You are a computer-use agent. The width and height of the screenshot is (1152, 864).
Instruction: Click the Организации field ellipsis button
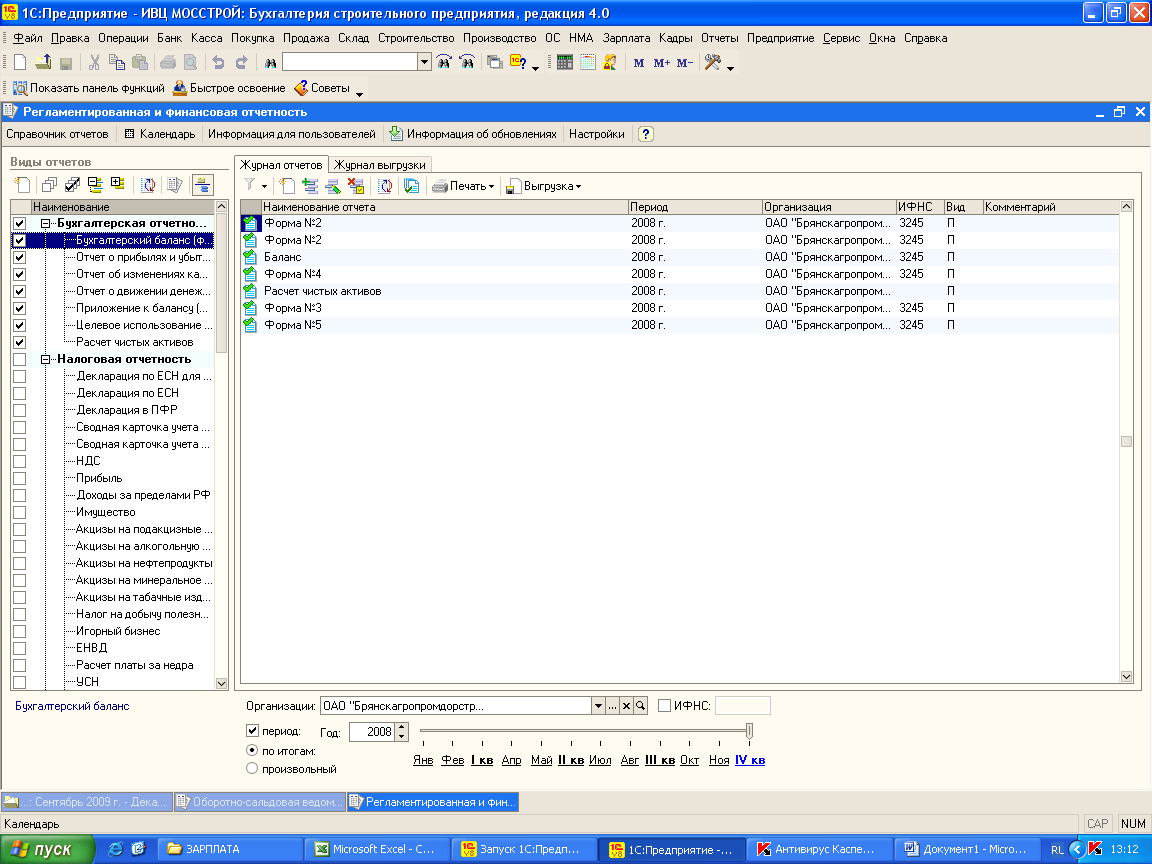pos(613,706)
